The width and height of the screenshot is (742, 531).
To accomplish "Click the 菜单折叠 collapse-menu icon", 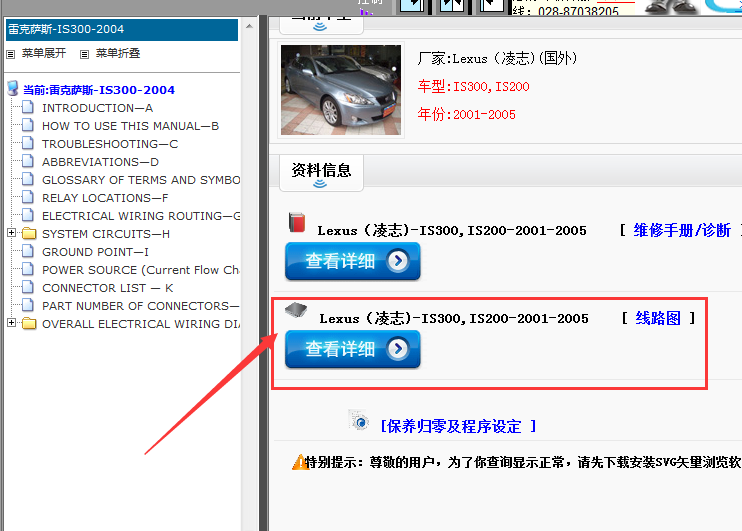I will (84, 54).
